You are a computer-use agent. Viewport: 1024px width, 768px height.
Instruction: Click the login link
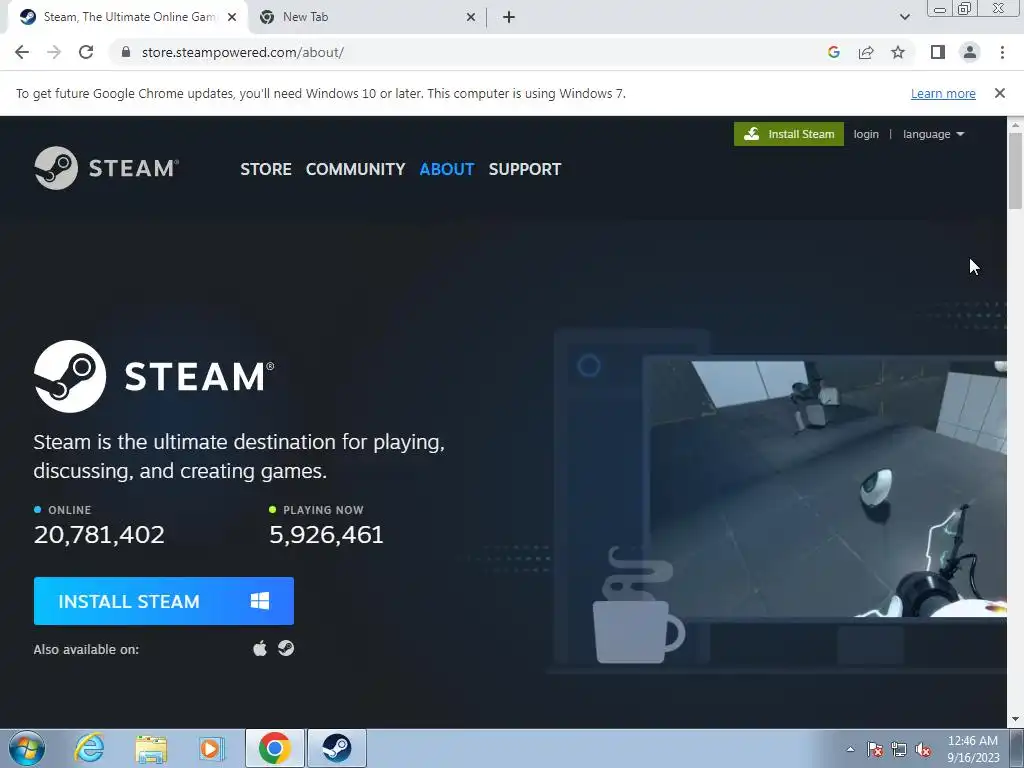pos(866,134)
